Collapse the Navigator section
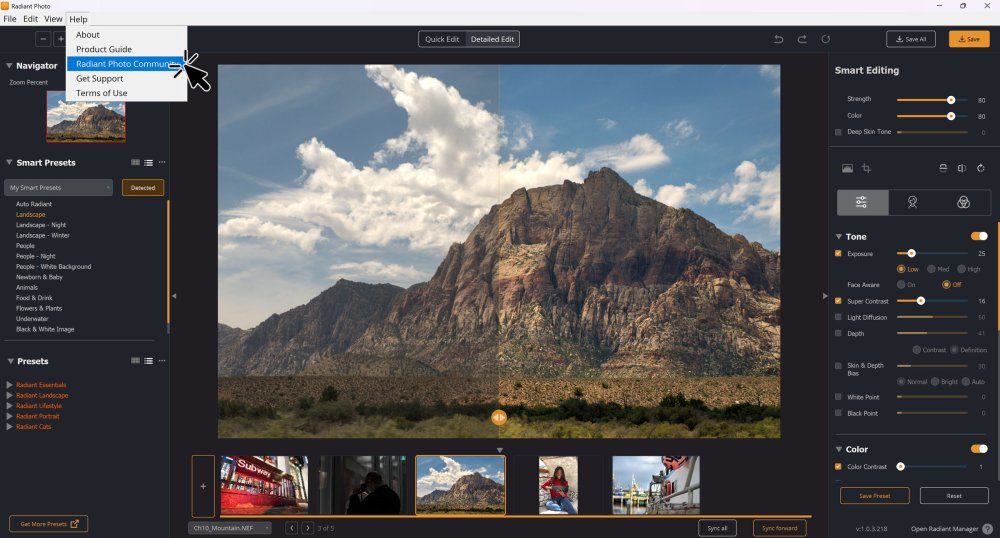 [x=9, y=66]
